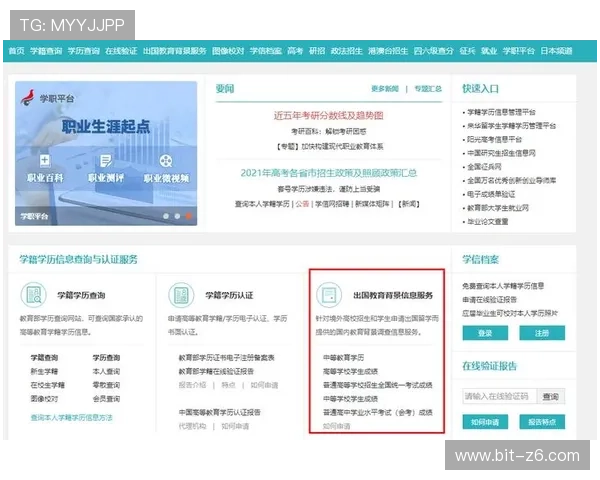
Task: Open 图像校对 in the top navigation bar
Action: pos(228,51)
